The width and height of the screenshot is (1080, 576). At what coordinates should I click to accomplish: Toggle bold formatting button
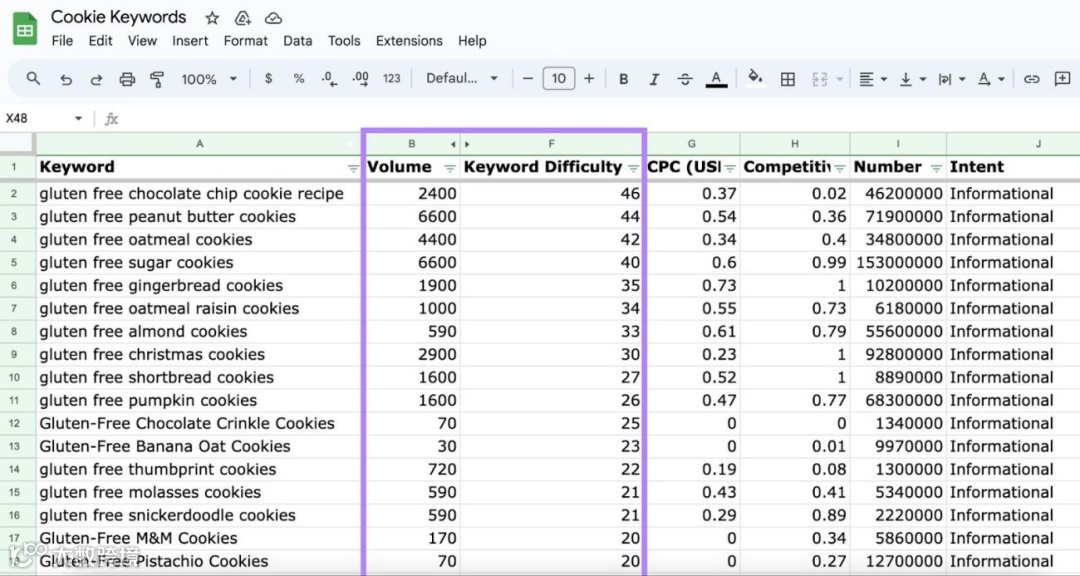point(623,79)
